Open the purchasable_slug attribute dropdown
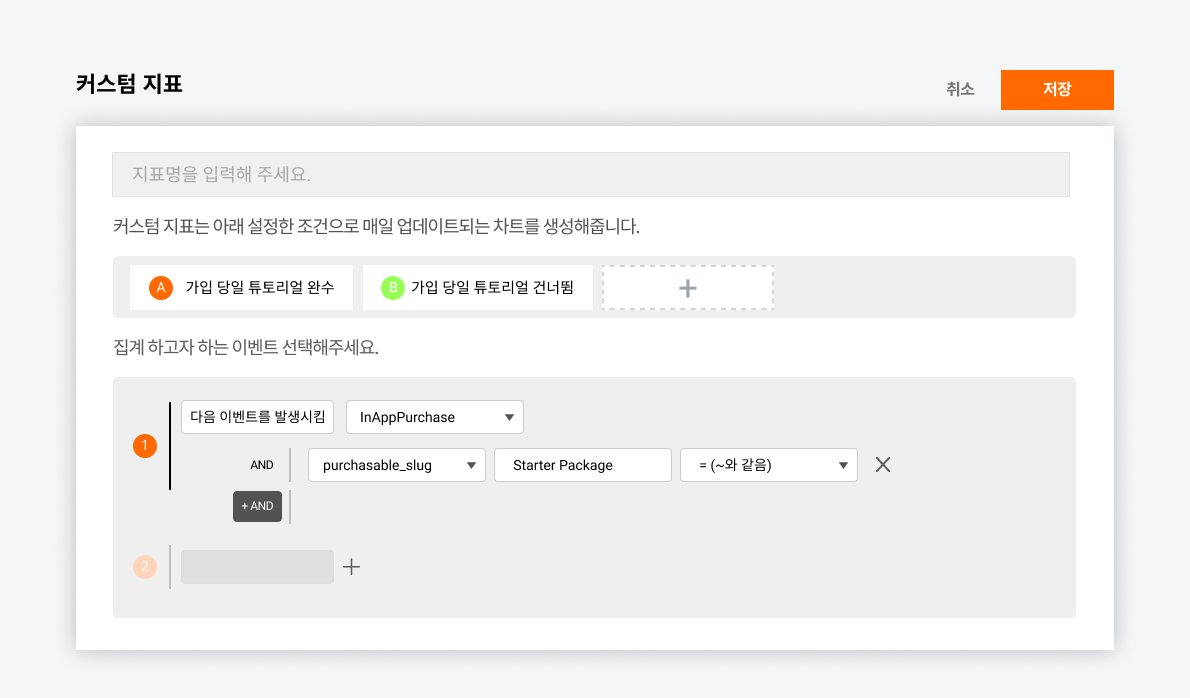Viewport: 1190px width, 698px height. click(x=396, y=464)
